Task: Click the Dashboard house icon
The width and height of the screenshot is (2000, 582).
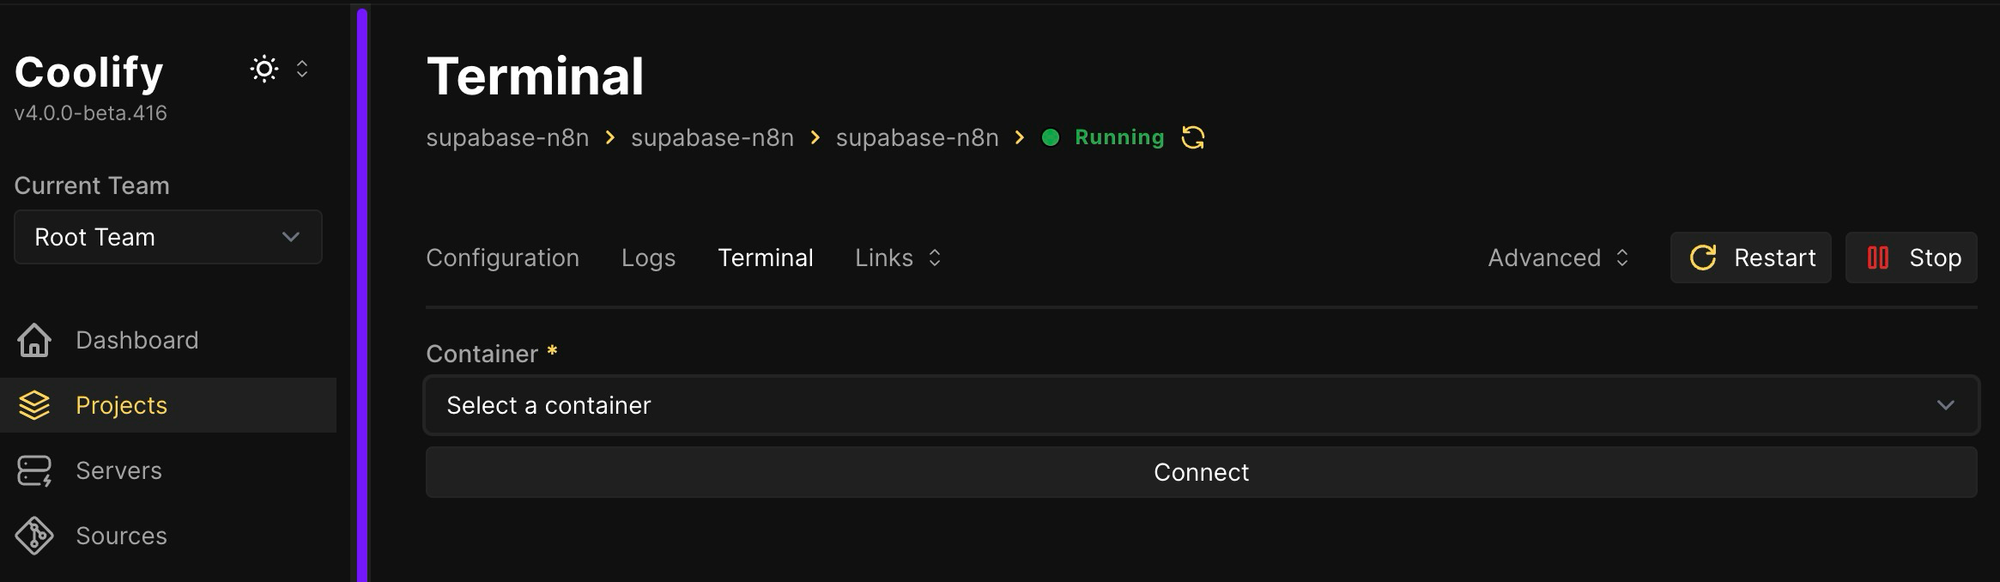Action: click(x=34, y=340)
